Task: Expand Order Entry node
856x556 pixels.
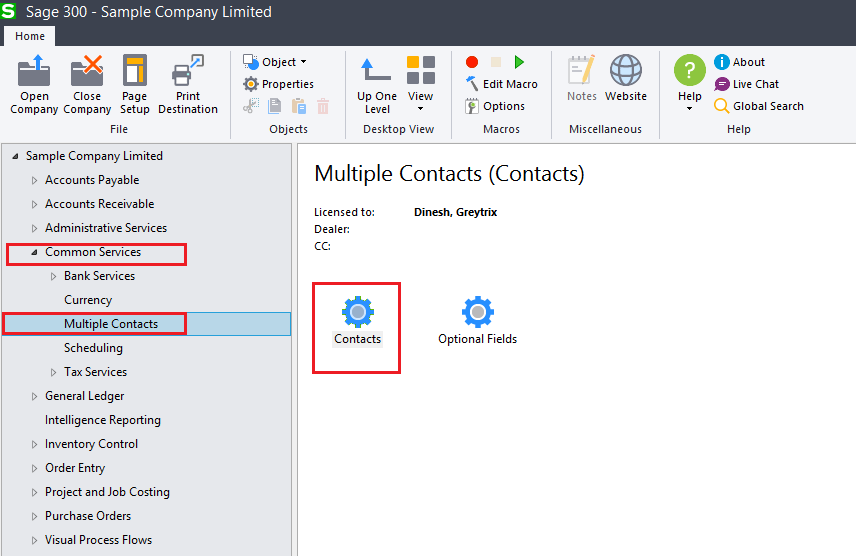Action: (34, 469)
